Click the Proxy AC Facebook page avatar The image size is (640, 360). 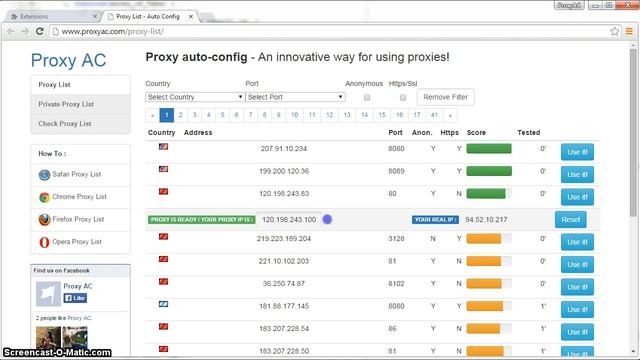[x=48, y=294]
